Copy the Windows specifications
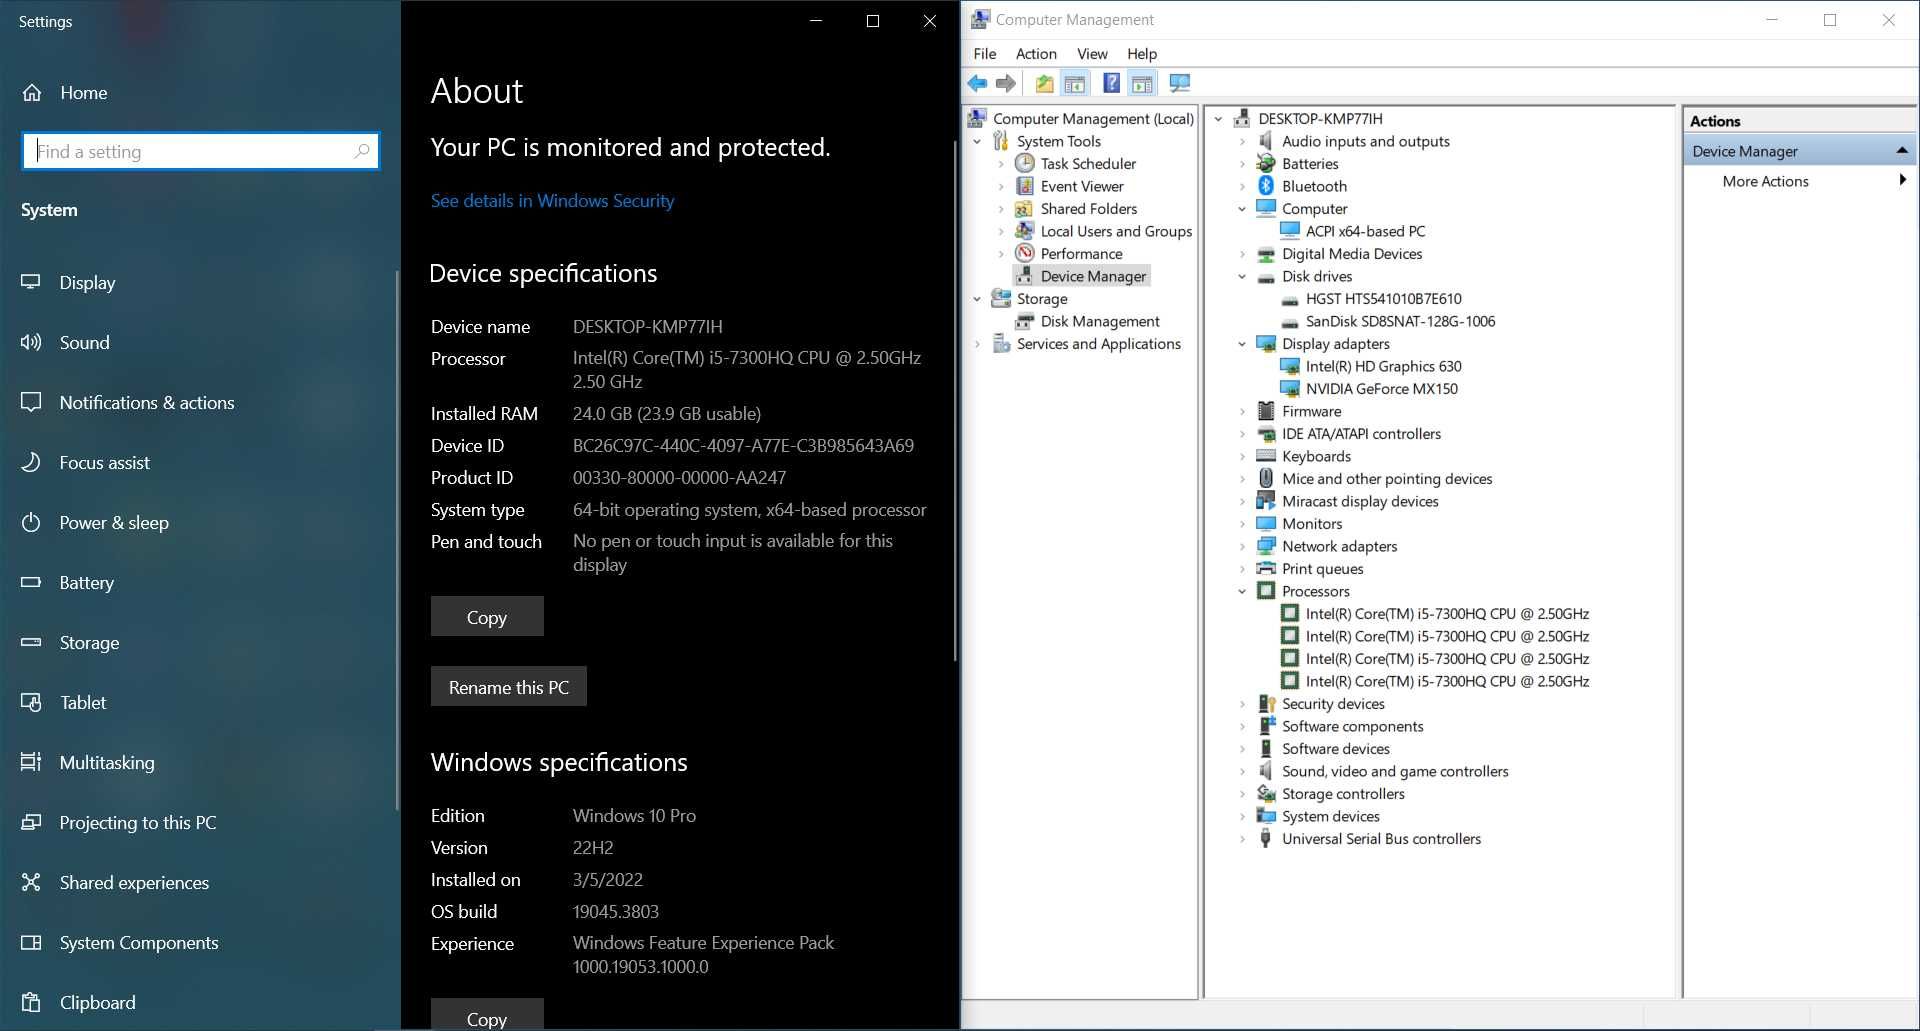This screenshot has height=1031, width=1920. click(x=487, y=1016)
